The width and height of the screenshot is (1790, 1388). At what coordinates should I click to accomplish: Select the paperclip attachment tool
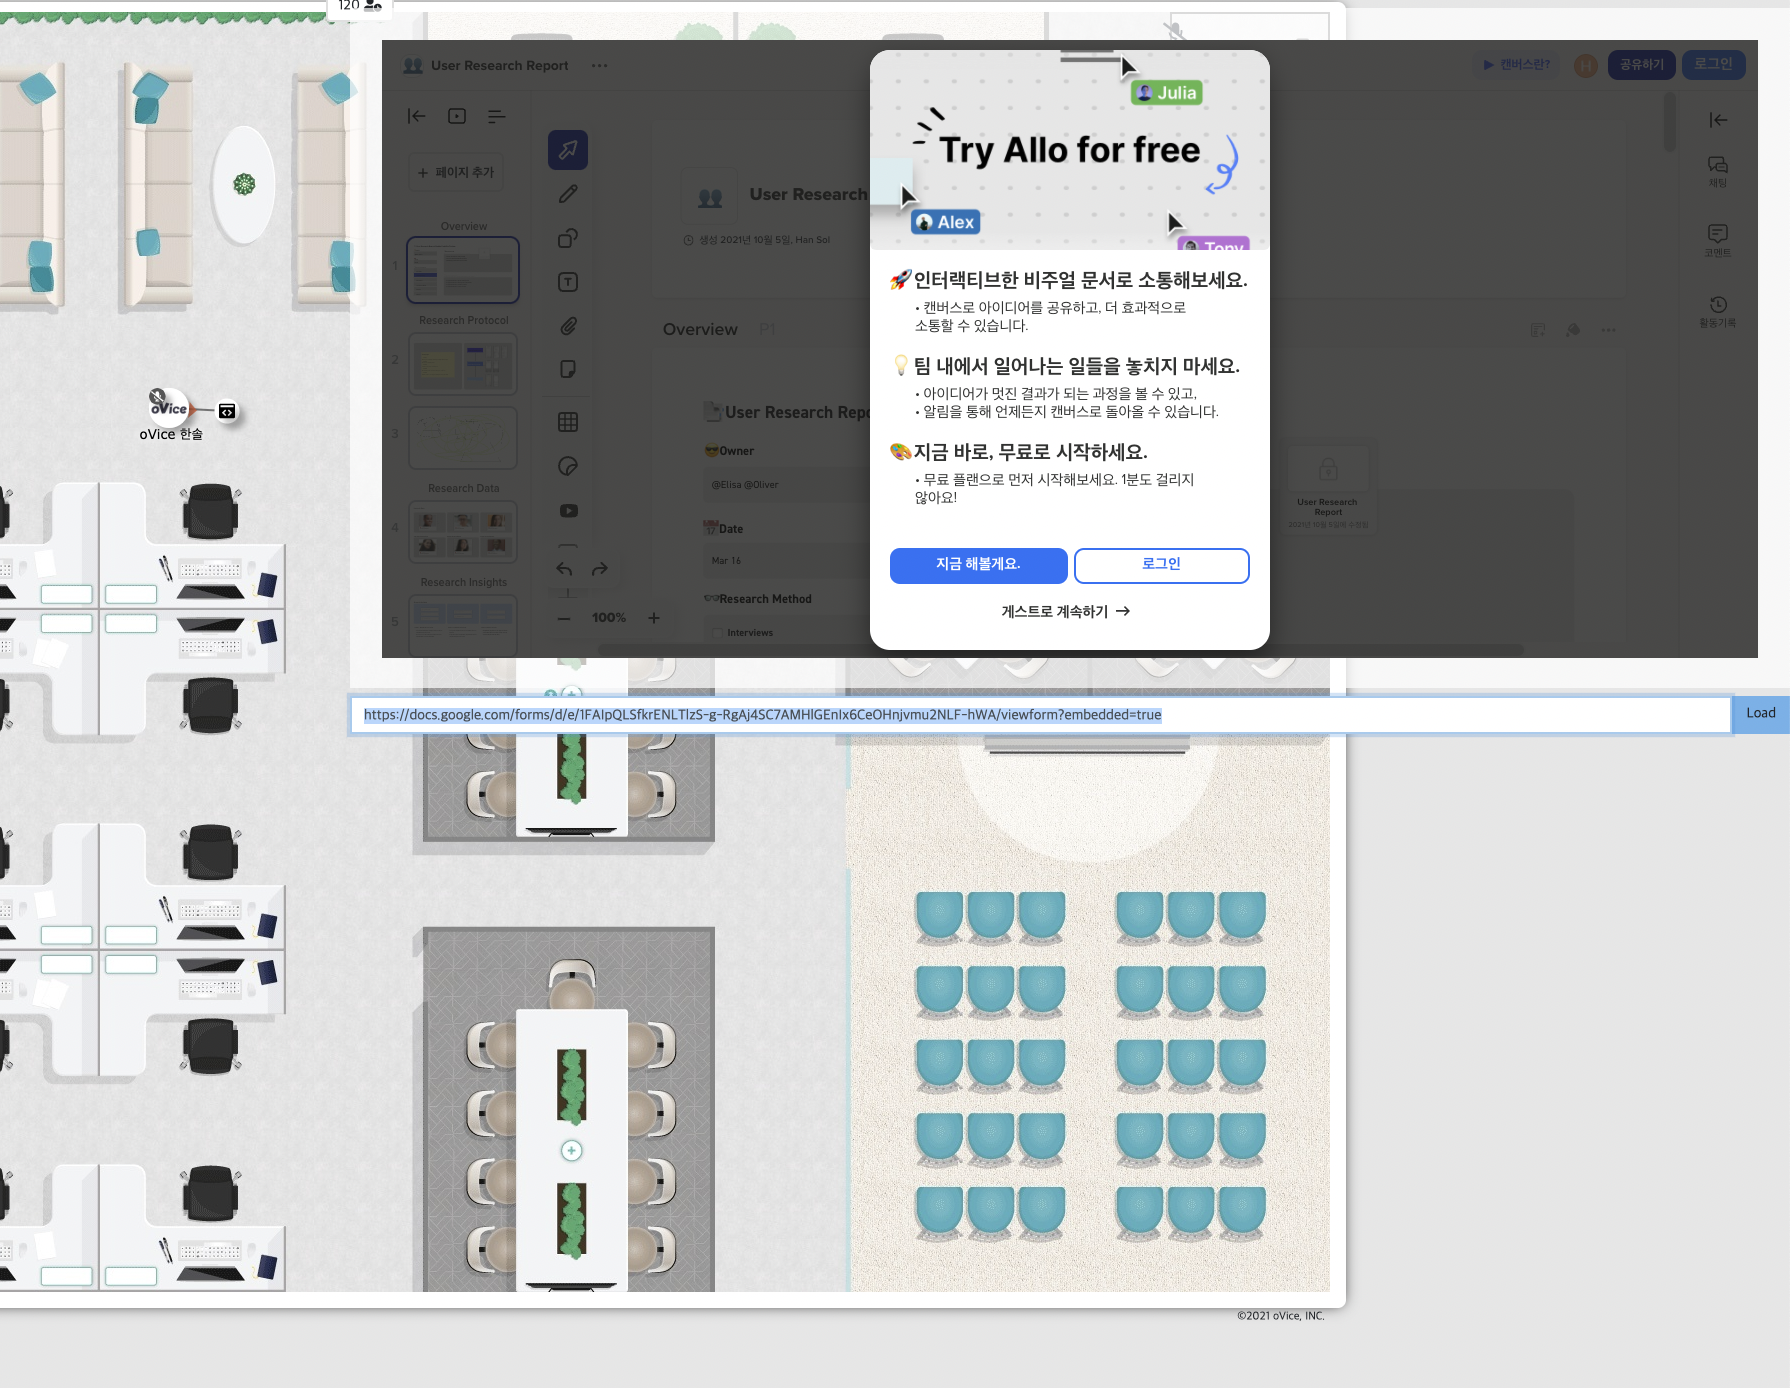tap(568, 326)
